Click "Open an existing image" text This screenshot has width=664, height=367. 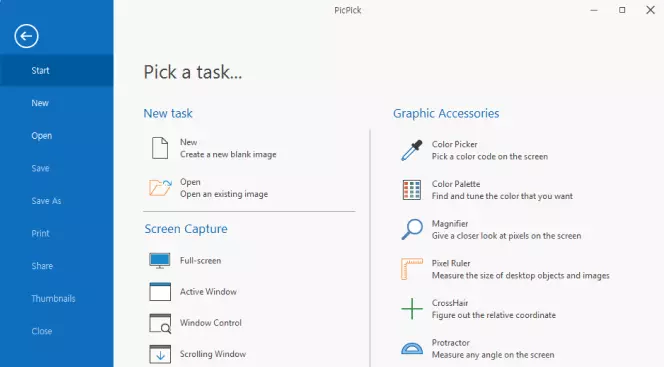pyautogui.click(x=224, y=194)
